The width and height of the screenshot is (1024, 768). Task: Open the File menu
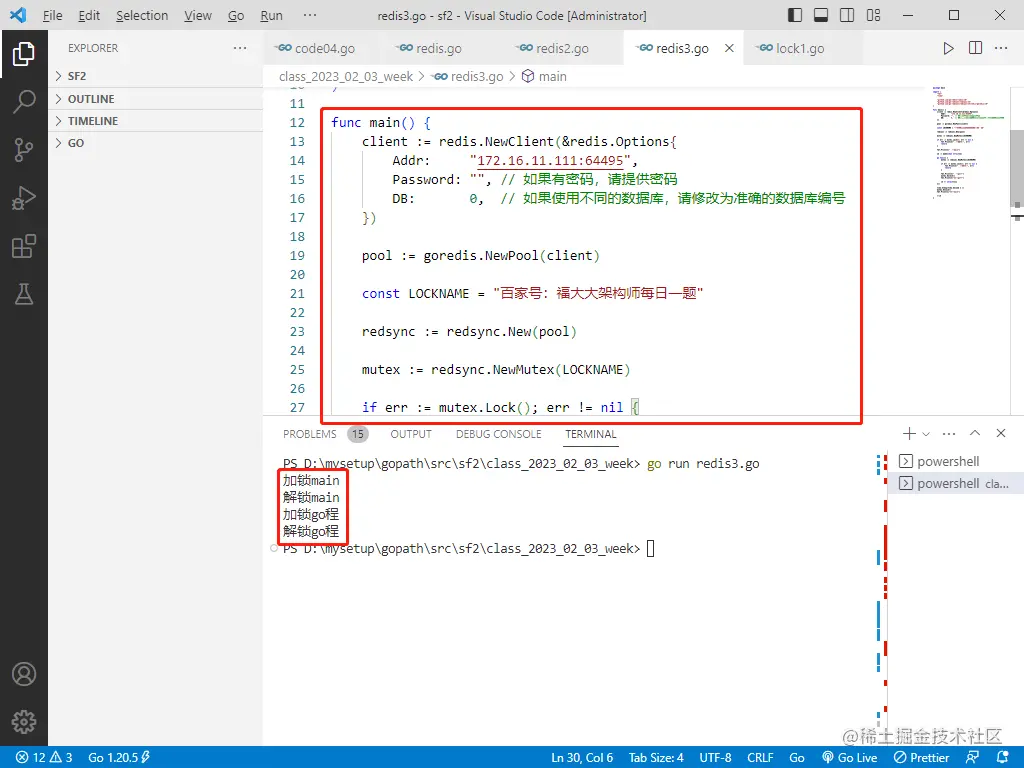point(52,15)
